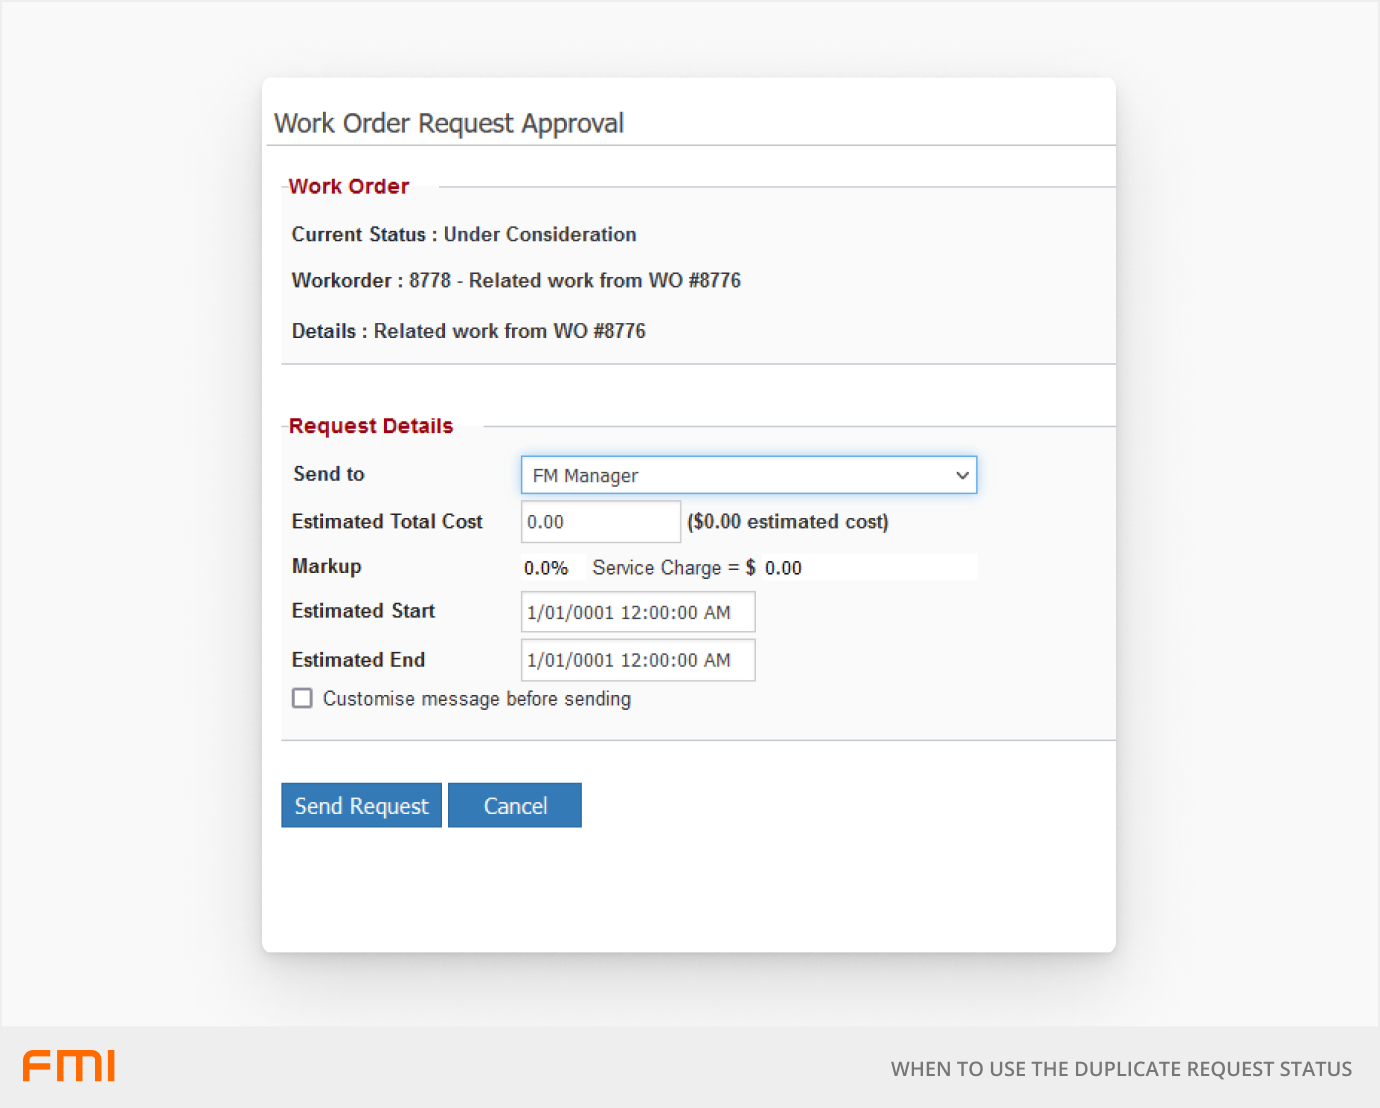This screenshot has width=1380, height=1108.
Task: Focus the Estimated Total Cost field
Action: click(600, 522)
